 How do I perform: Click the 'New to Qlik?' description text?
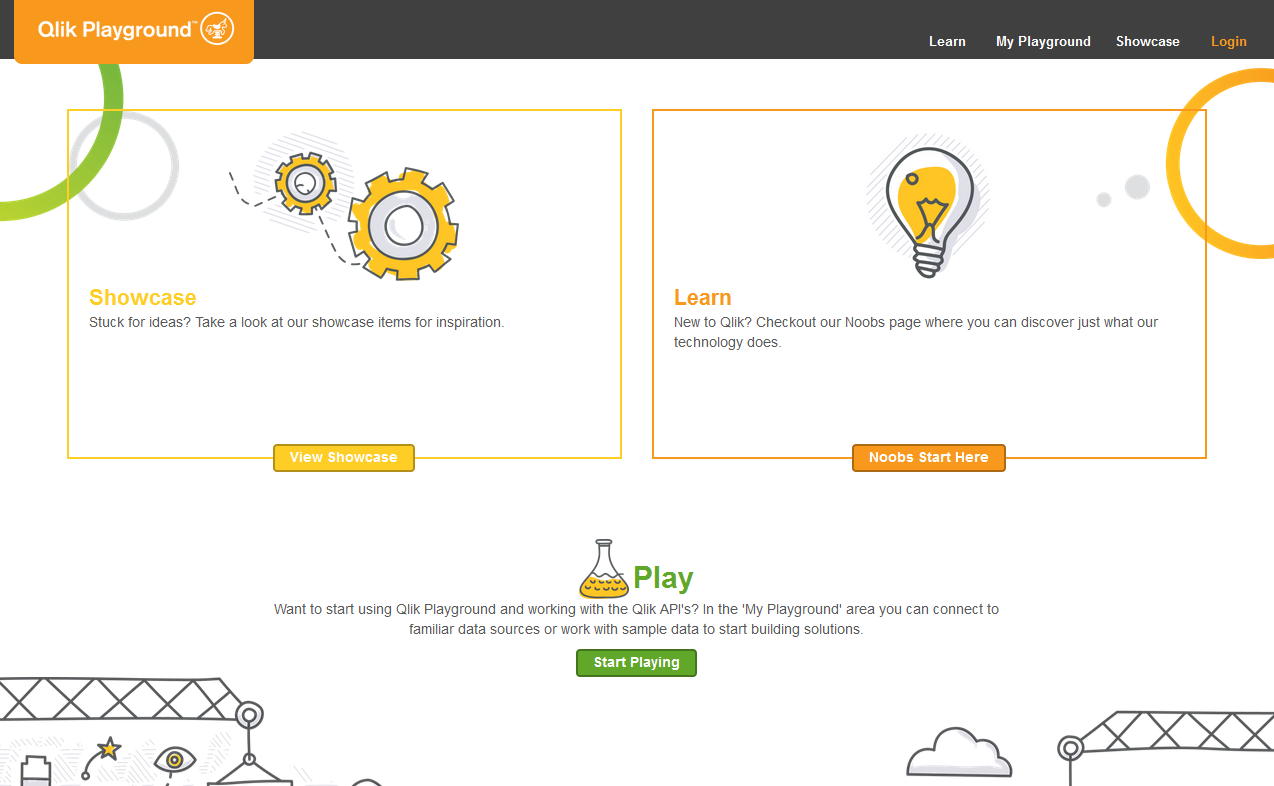916,332
